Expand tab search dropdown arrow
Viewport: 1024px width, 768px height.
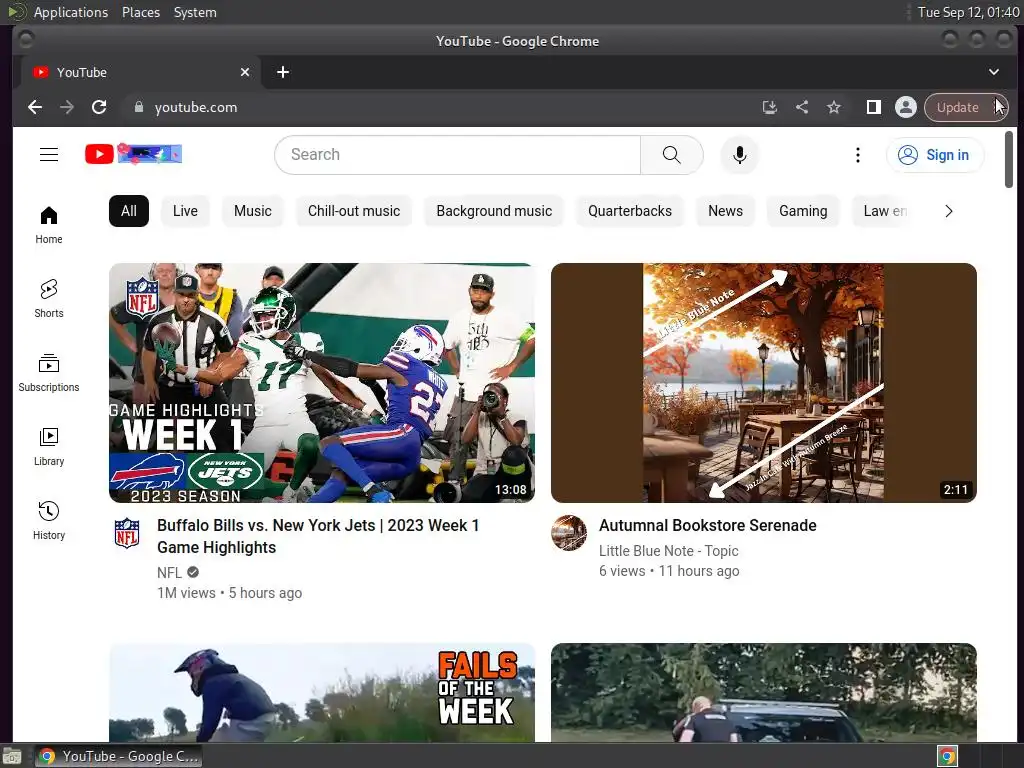click(993, 72)
